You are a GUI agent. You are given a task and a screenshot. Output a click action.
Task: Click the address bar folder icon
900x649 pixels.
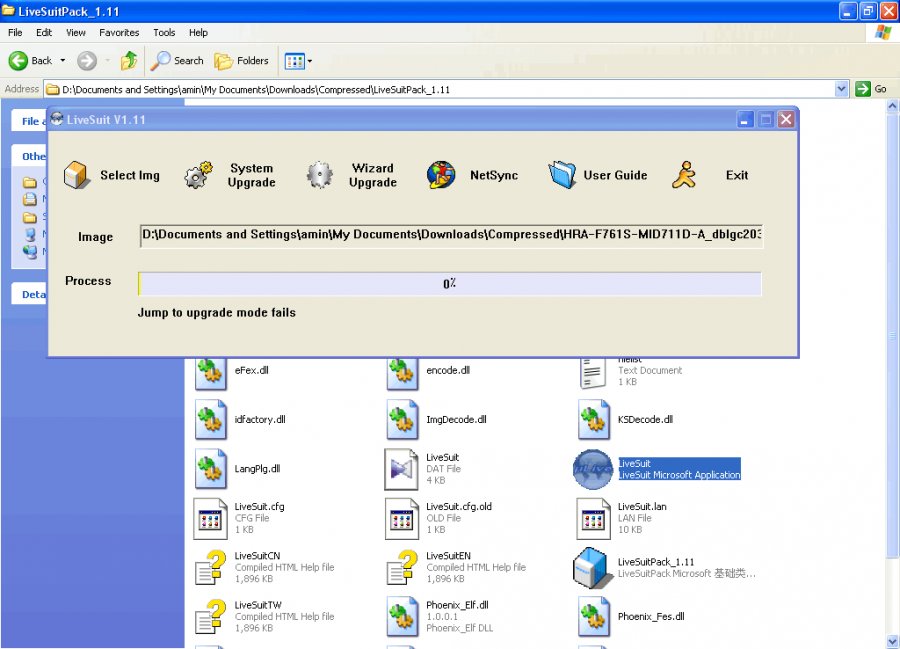click(x=53, y=89)
